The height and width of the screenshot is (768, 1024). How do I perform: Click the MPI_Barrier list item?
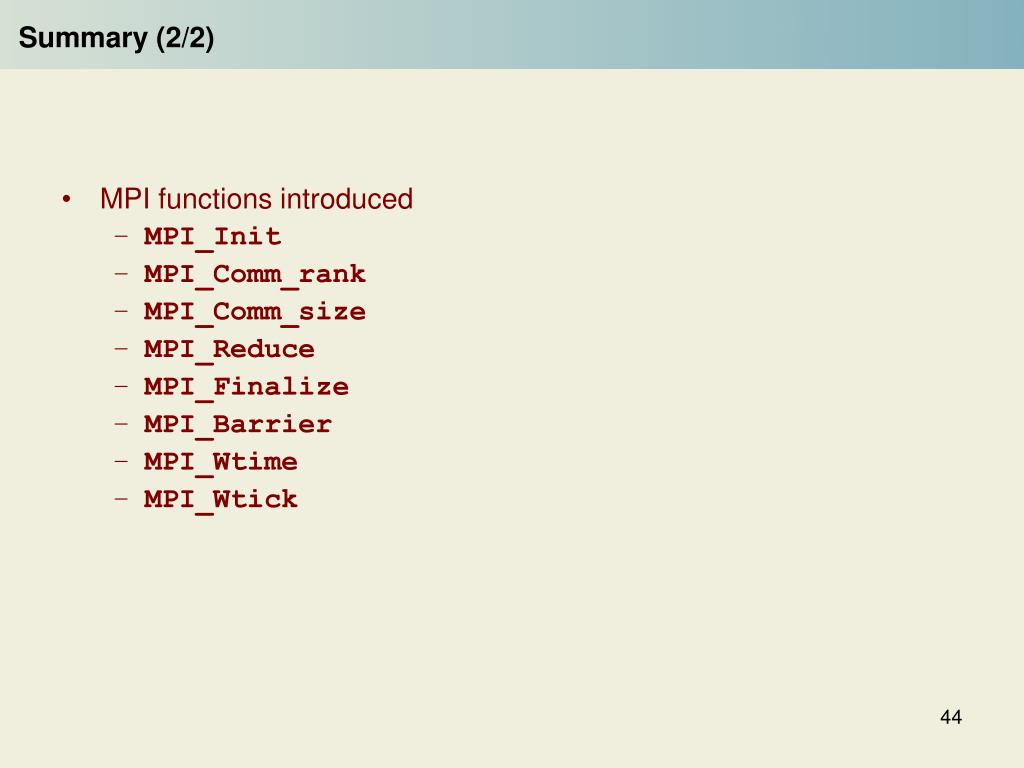tap(238, 424)
